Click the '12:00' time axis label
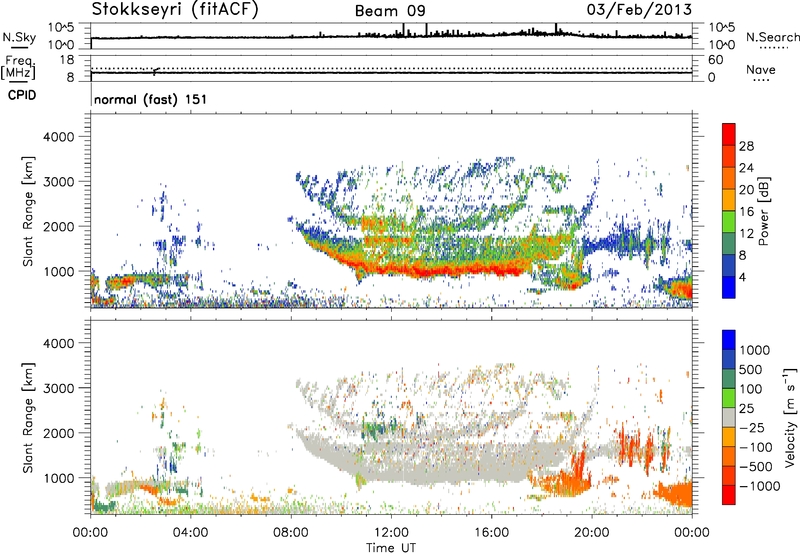Image resolution: width=800 pixels, height=554 pixels. (x=391, y=533)
